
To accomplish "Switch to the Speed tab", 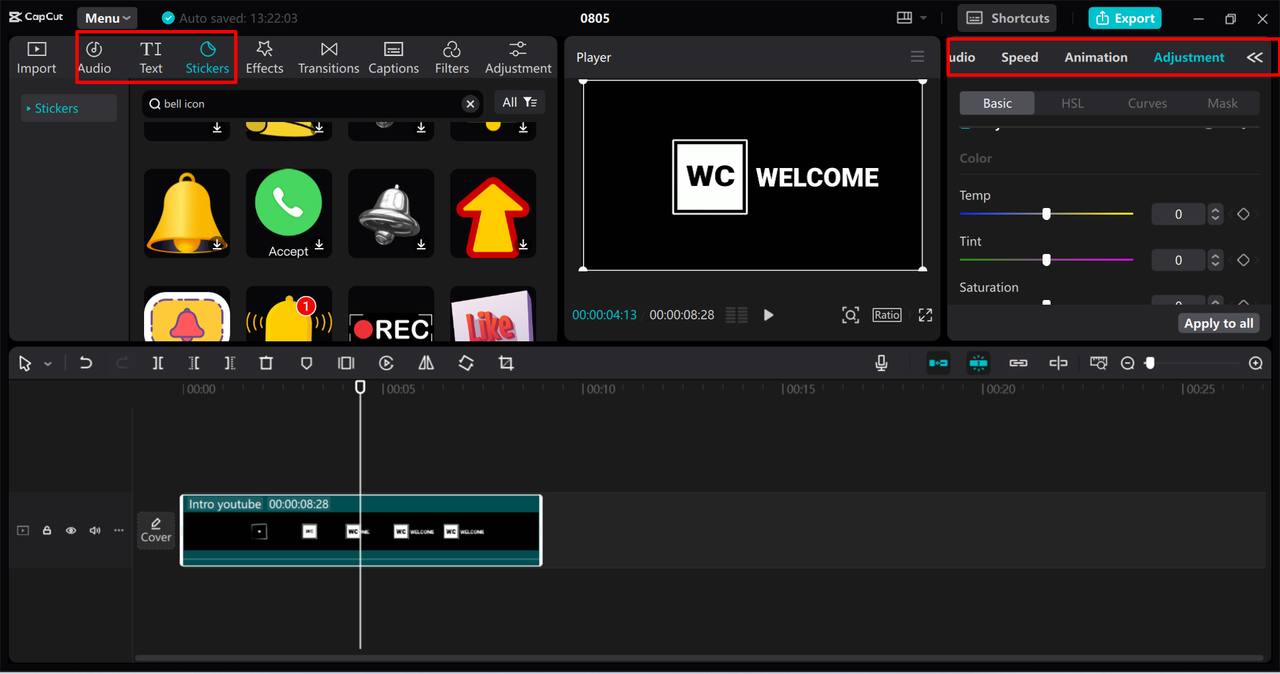I will [x=1020, y=57].
